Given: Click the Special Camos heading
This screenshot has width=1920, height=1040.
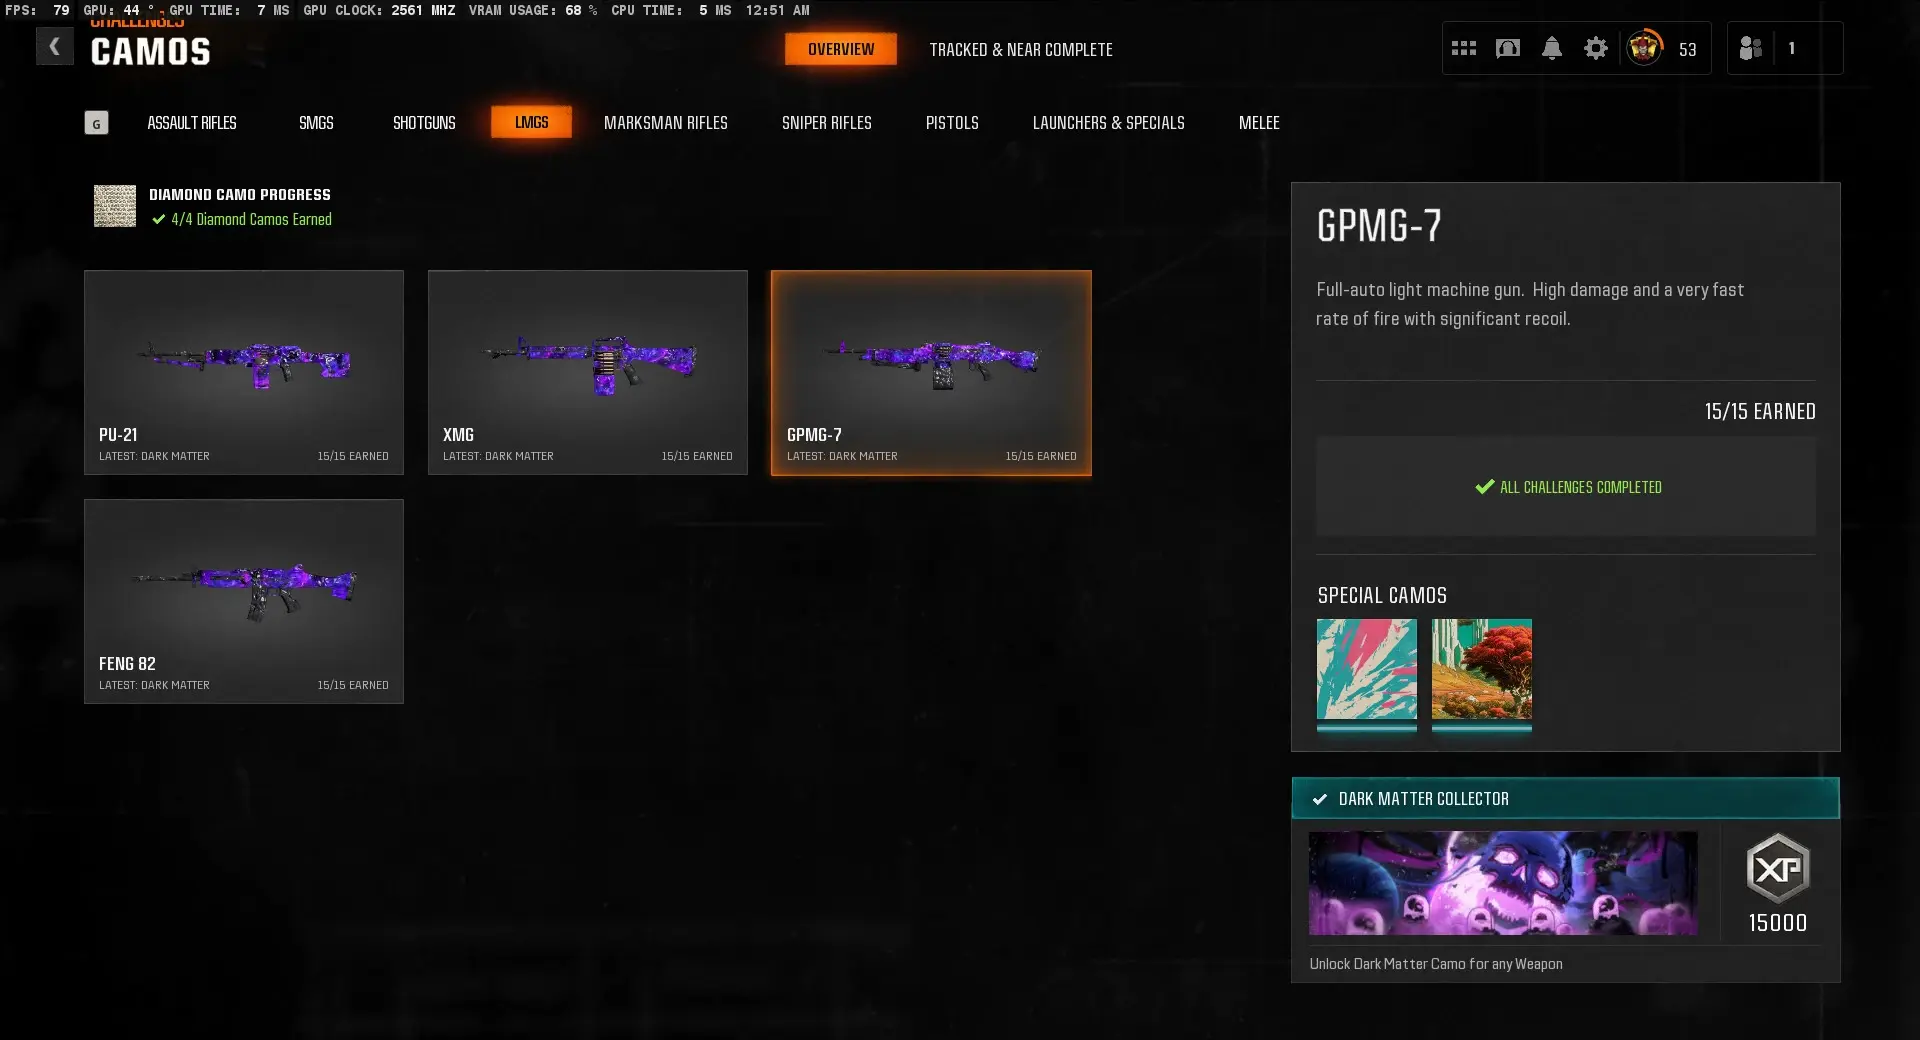Looking at the screenshot, I should (x=1382, y=595).
